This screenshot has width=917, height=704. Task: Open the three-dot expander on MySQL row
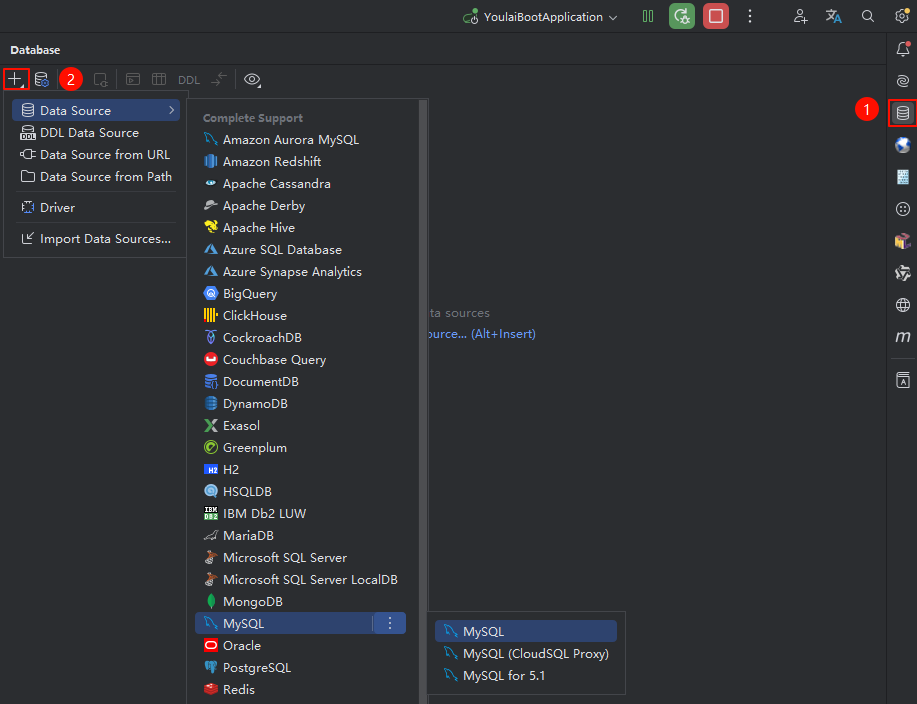390,623
